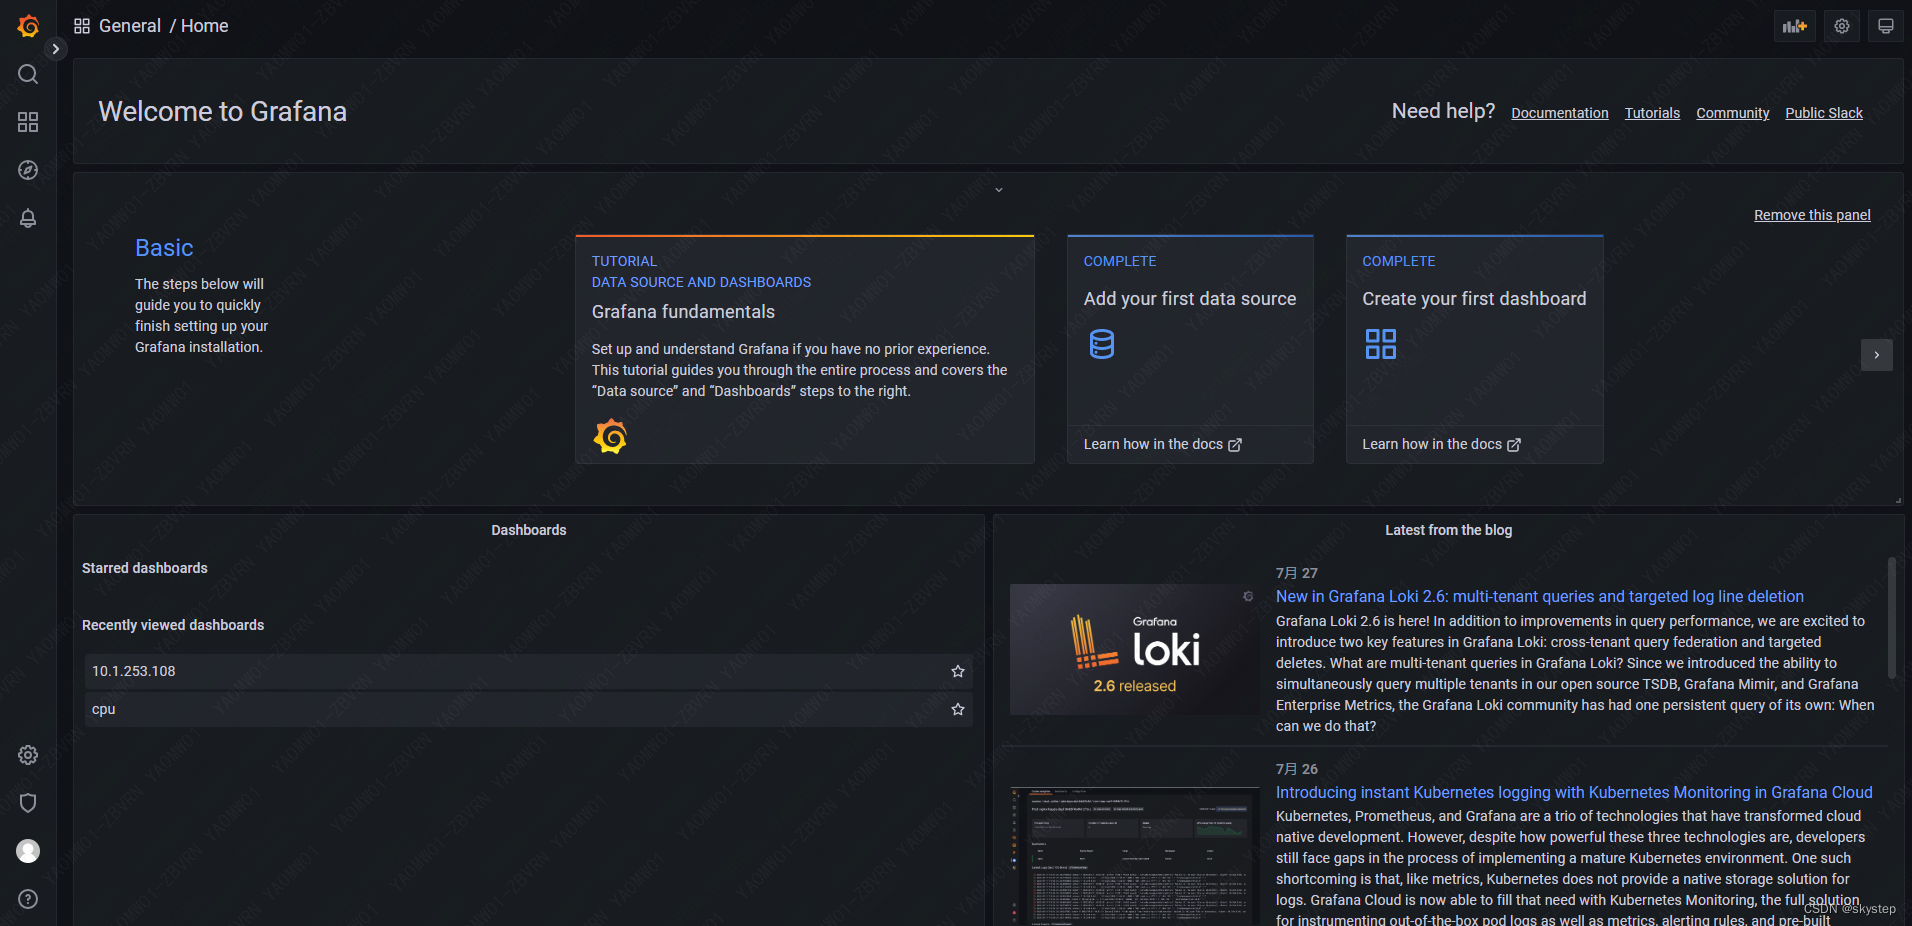Open Learn how in docs under data source
This screenshot has width=1912, height=926.
1162,444
